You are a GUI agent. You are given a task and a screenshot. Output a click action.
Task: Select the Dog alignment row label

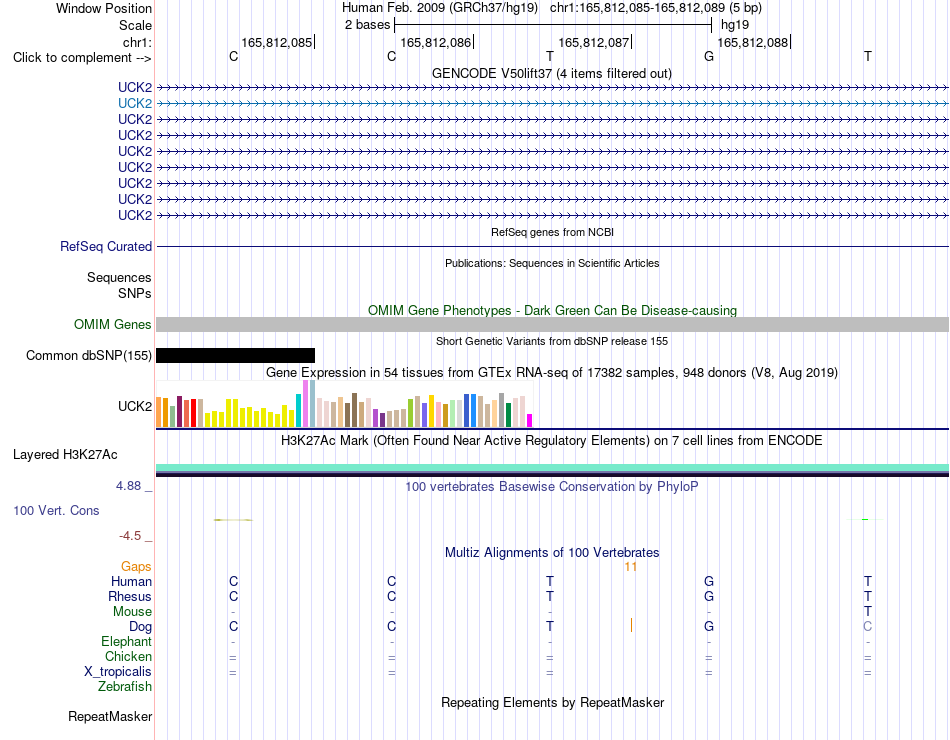[140, 627]
